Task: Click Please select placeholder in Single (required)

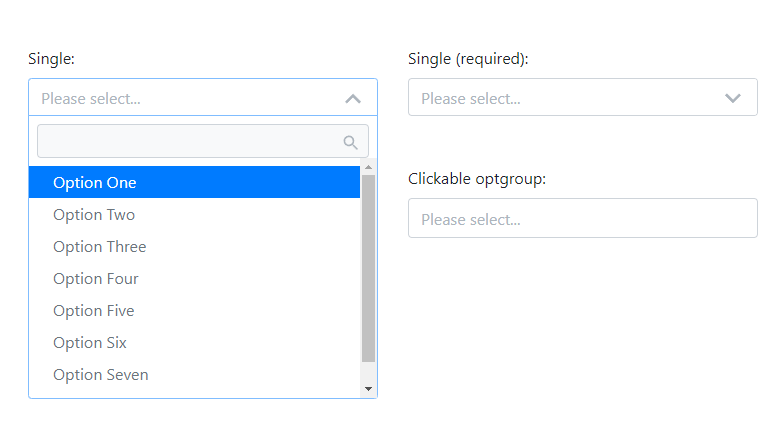Action: [x=471, y=99]
